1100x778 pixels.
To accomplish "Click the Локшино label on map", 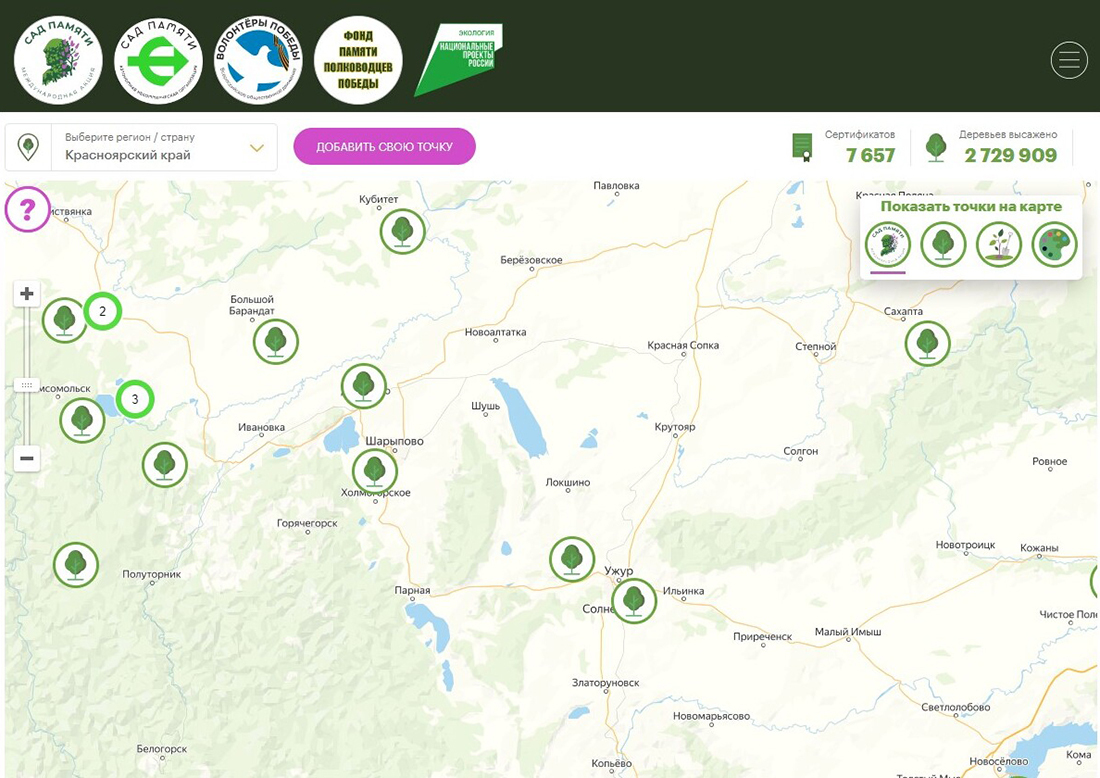I will (568, 482).
